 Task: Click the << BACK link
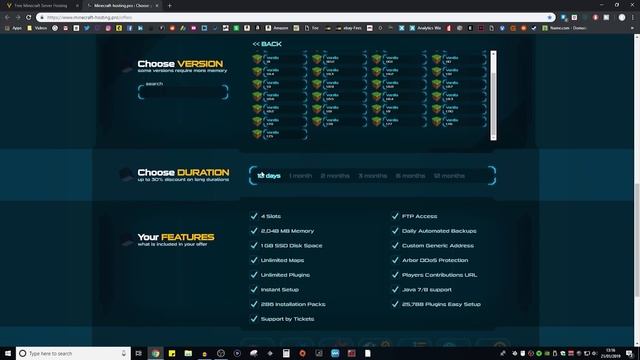[x=267, y=44]
